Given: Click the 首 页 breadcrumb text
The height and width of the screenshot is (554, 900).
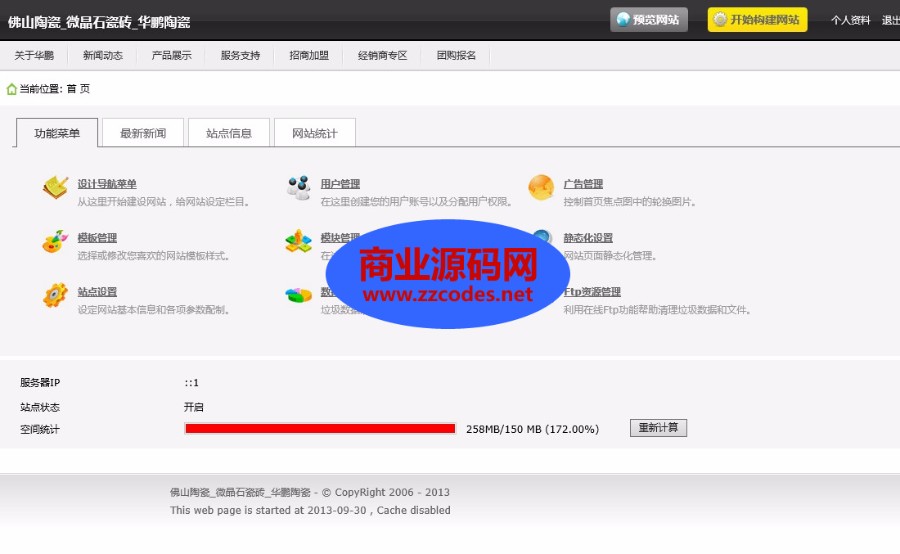Looking at the screenshot, I should (x=78, y=89).
